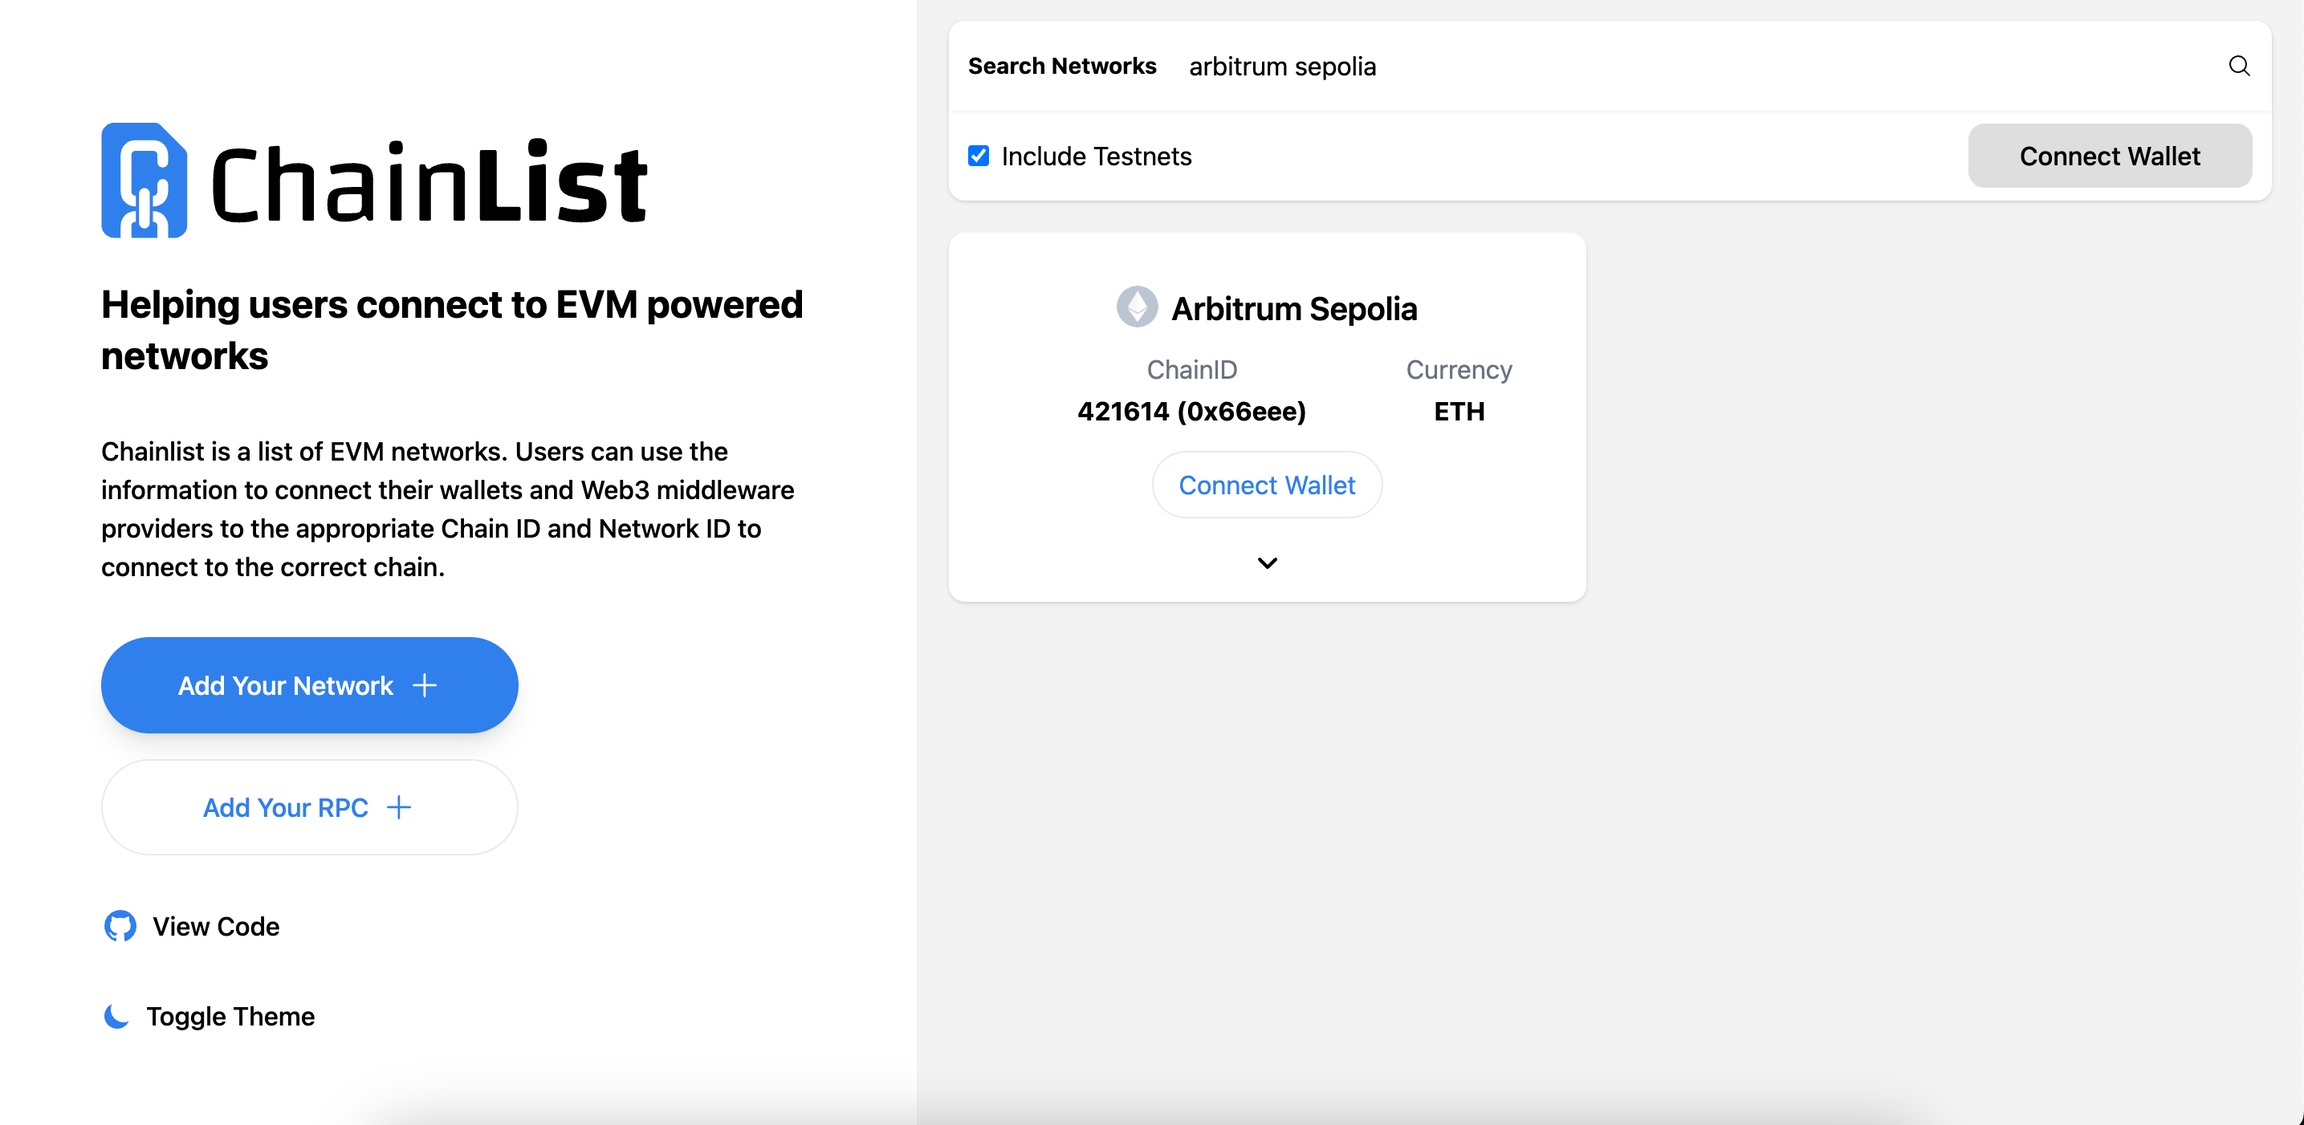The width and height of the screenshot is (2304, 1125).
Task: Click the GitHub icon beside View Code
Action: (x=120, y=926)
